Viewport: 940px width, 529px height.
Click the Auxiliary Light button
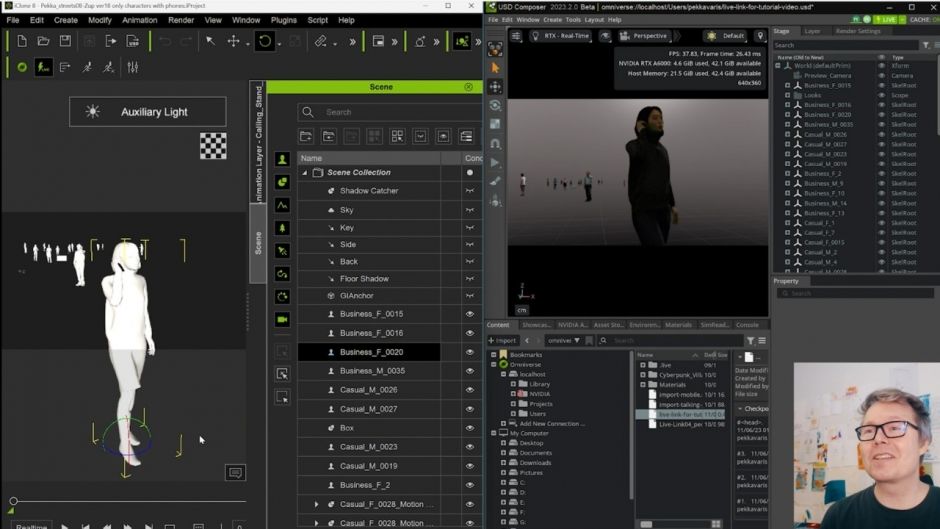click(x=147, y=112)
